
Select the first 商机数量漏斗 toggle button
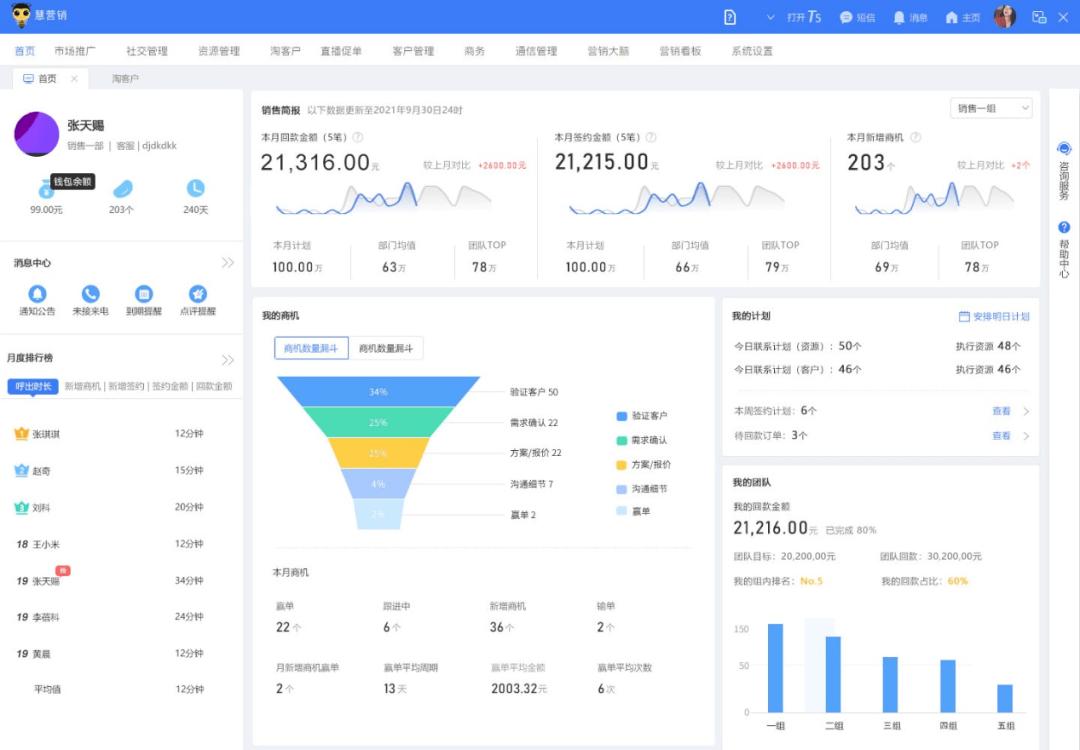(x=310, y=348)
